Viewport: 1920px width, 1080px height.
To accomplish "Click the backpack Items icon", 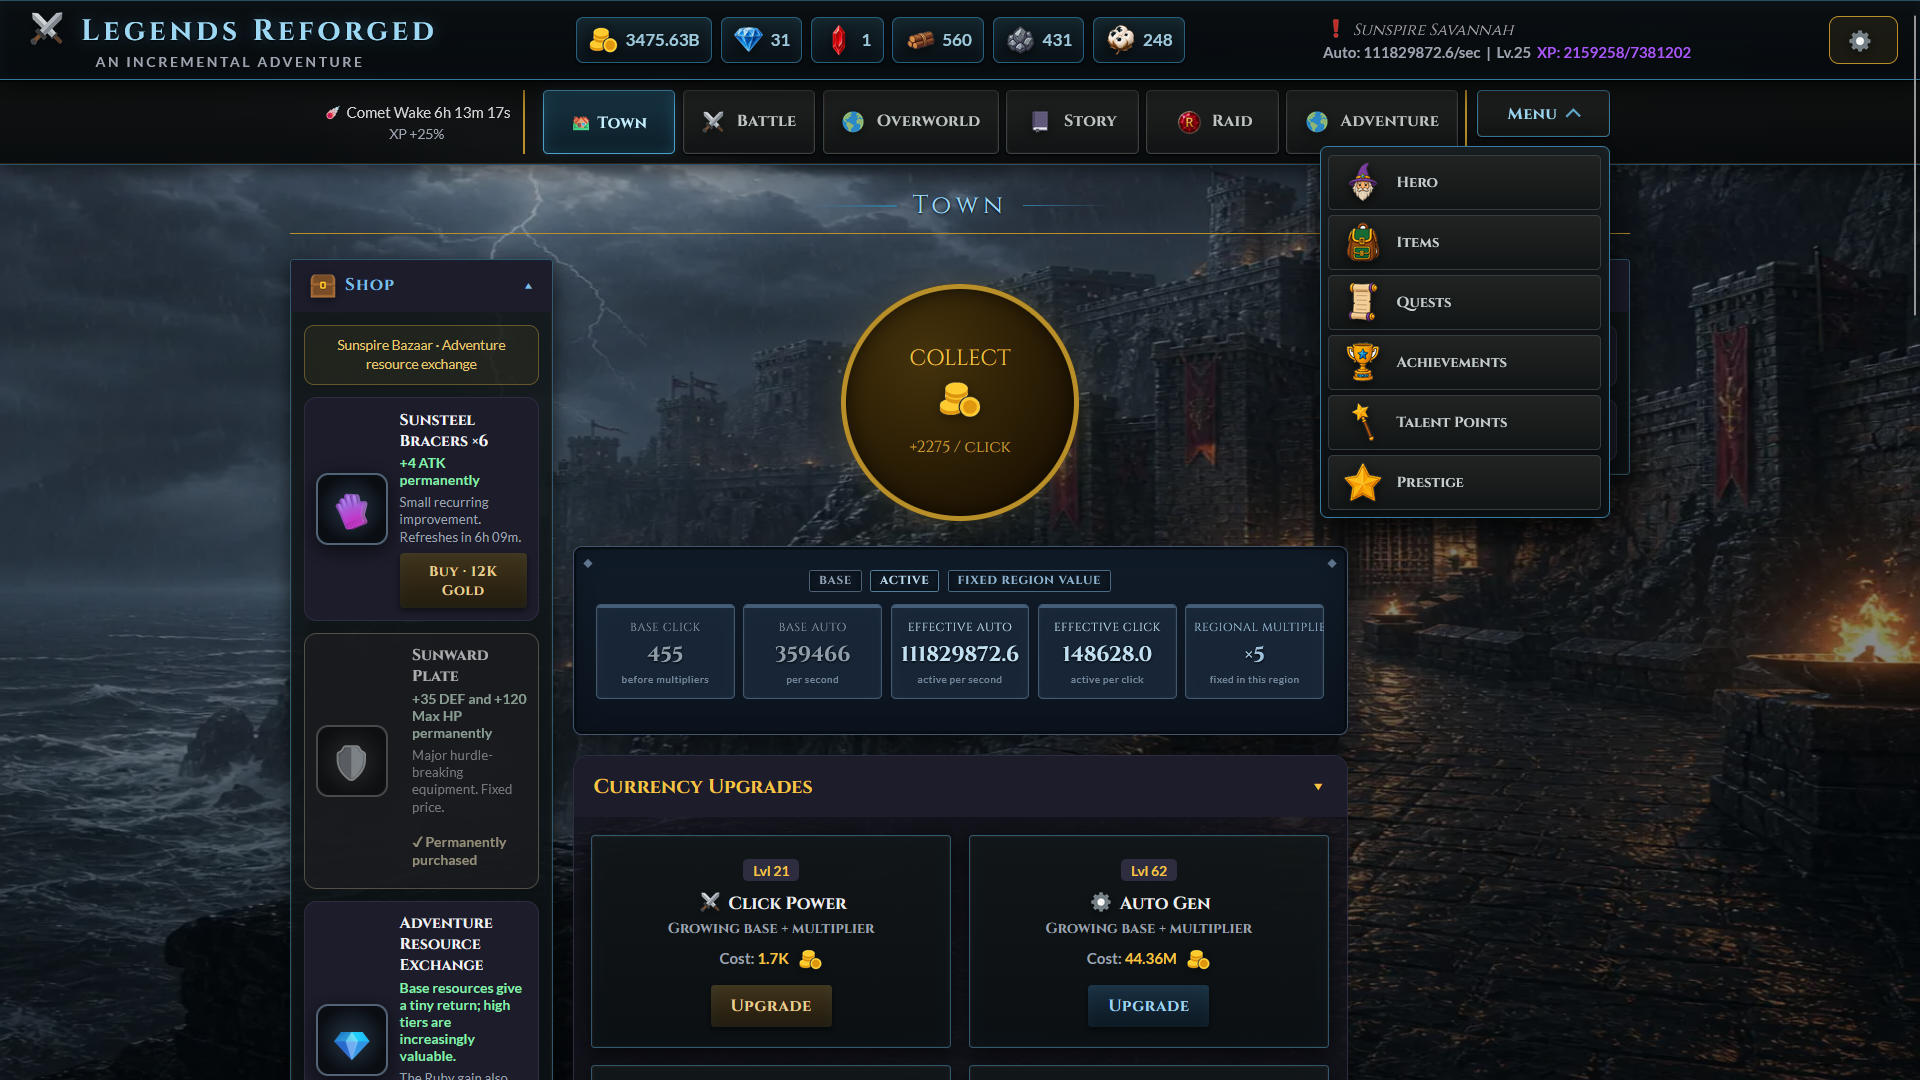I will pos(1362,242).
